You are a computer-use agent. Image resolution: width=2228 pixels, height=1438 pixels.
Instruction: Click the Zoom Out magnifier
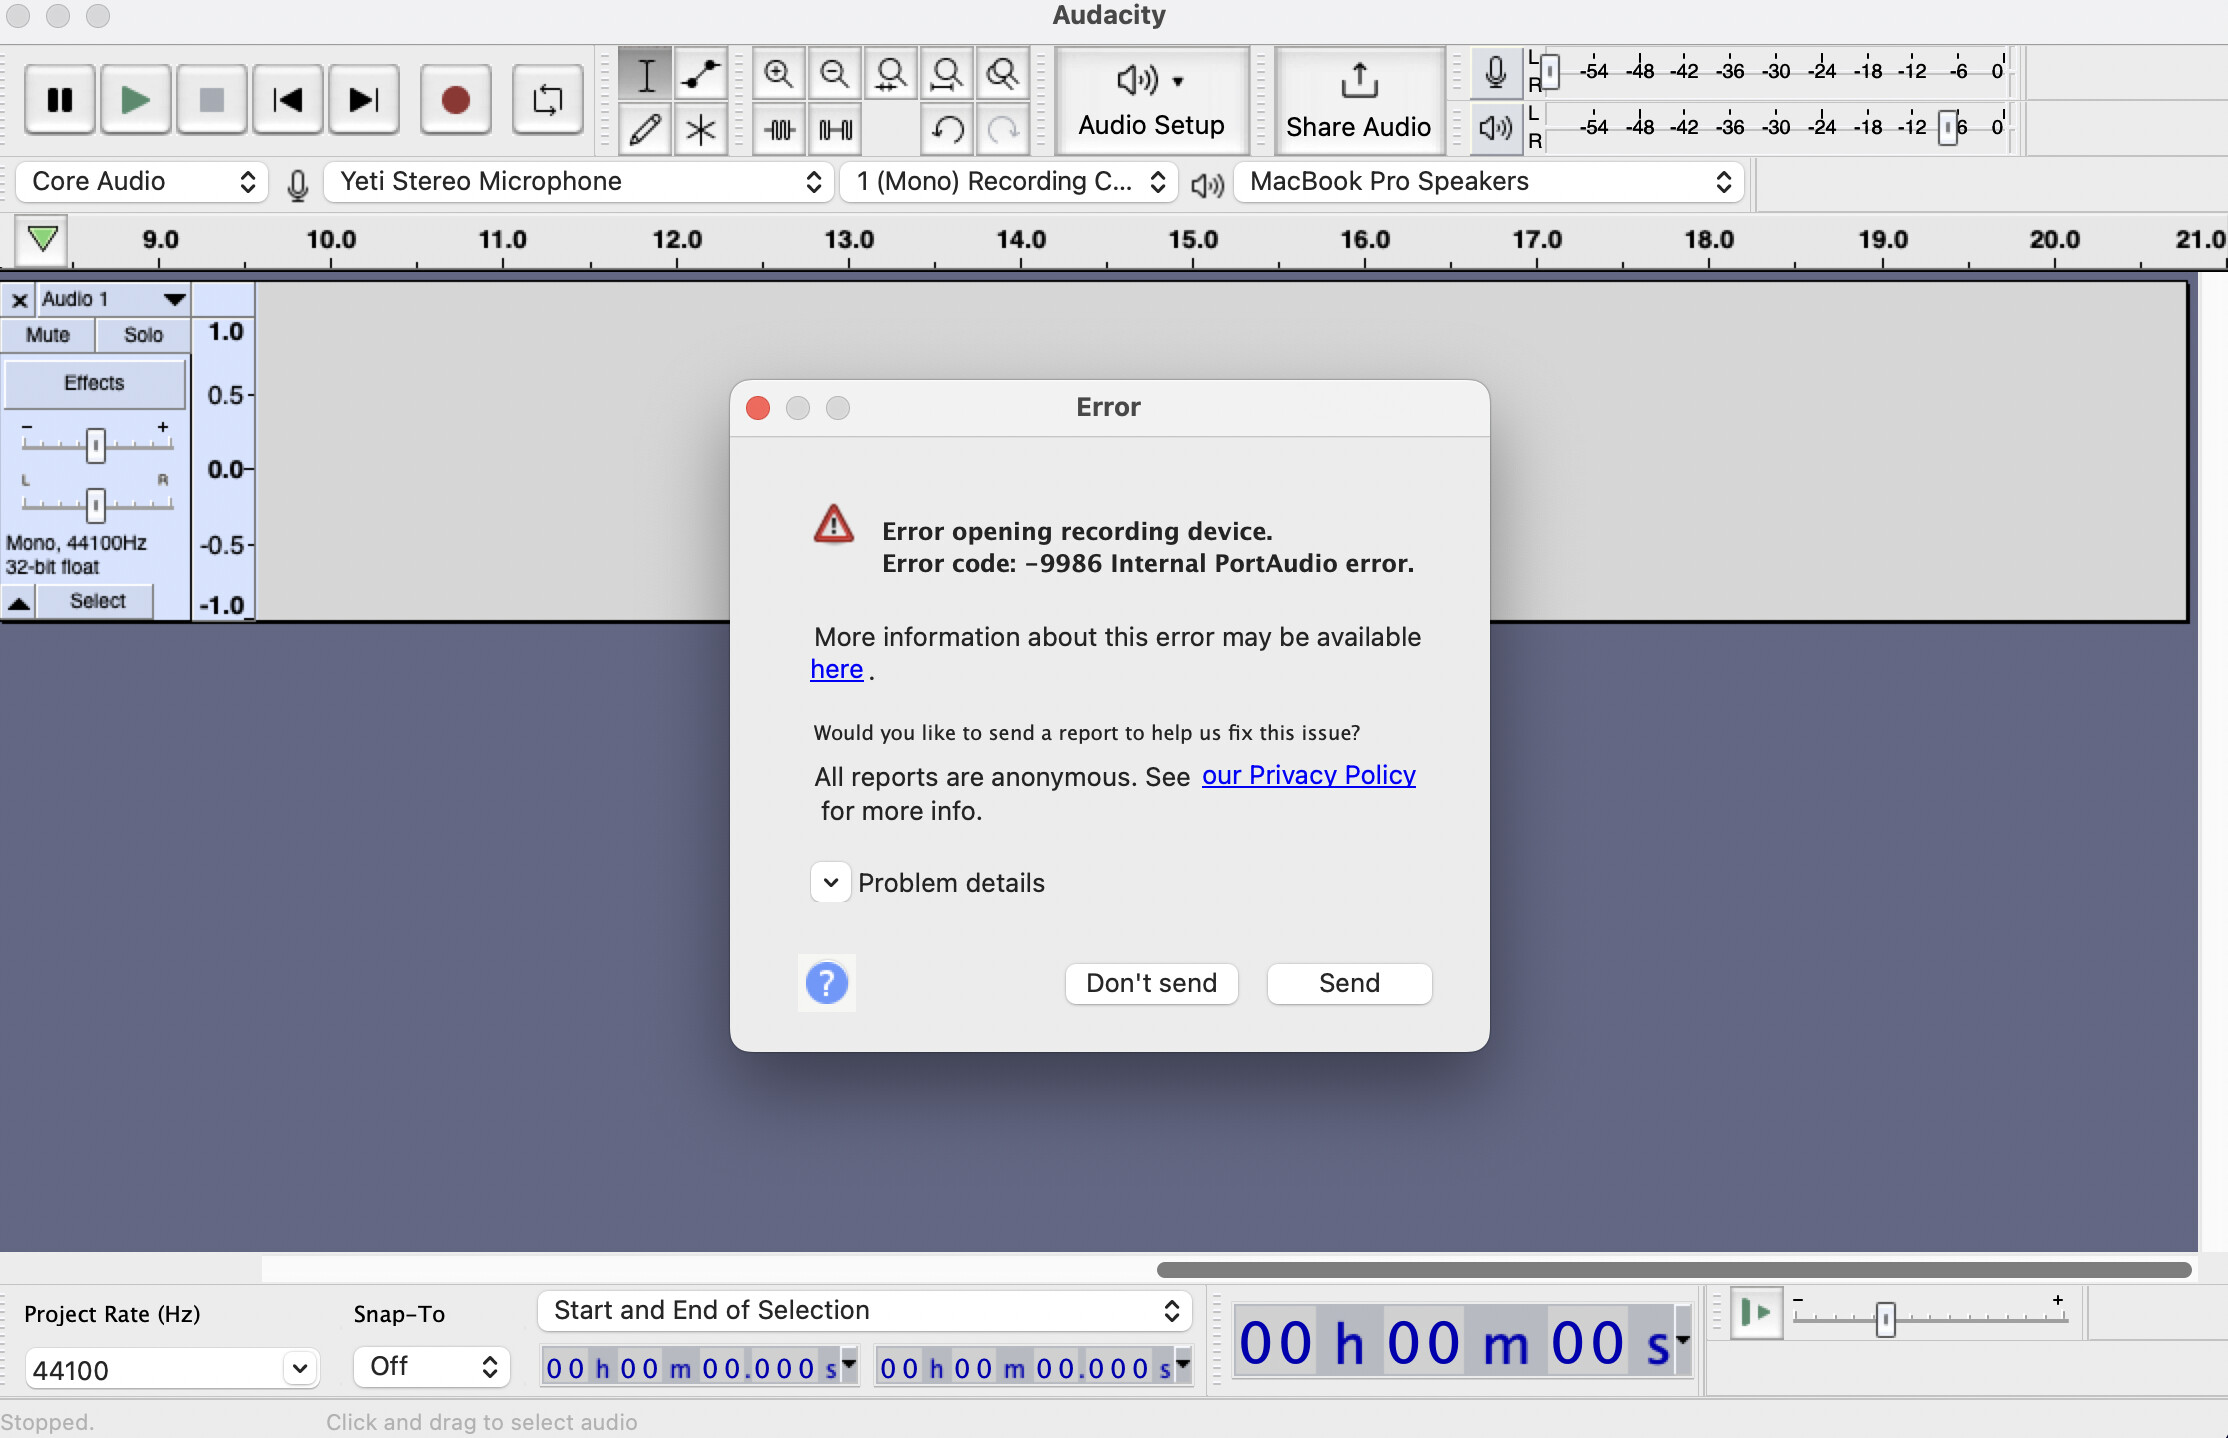(834, 74)
